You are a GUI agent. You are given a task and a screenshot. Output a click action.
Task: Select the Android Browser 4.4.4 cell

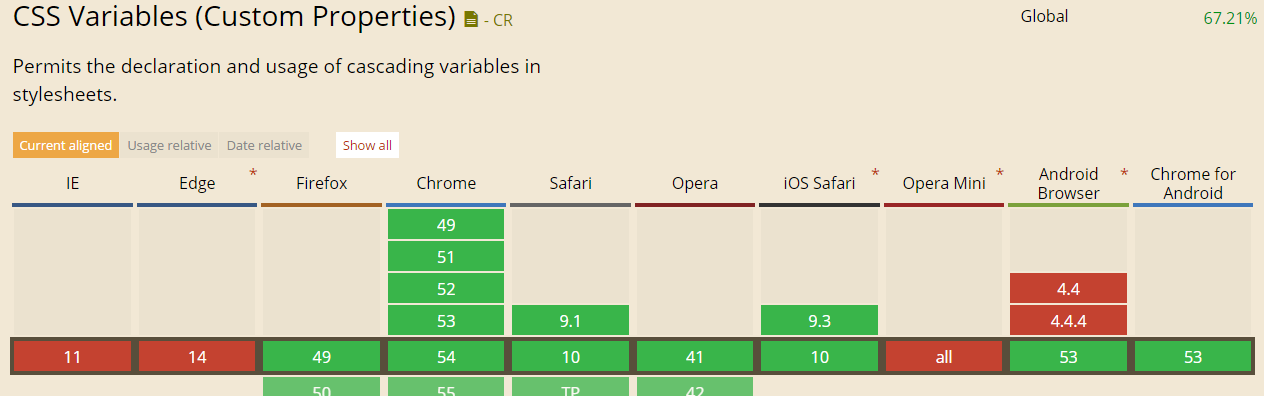tap(1068, 321)
